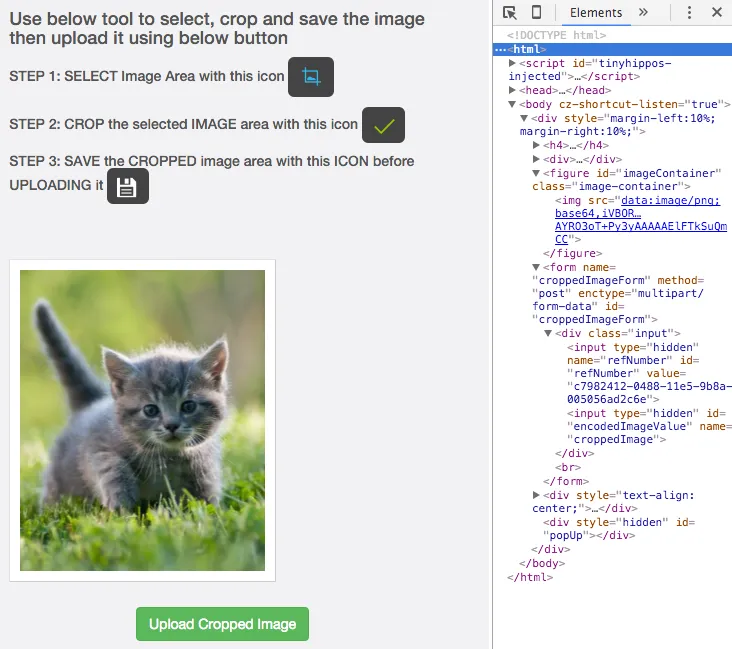The width and height of the screenshot is (732, 649).
Task: Click the crop select area icon
Action: 311,77
